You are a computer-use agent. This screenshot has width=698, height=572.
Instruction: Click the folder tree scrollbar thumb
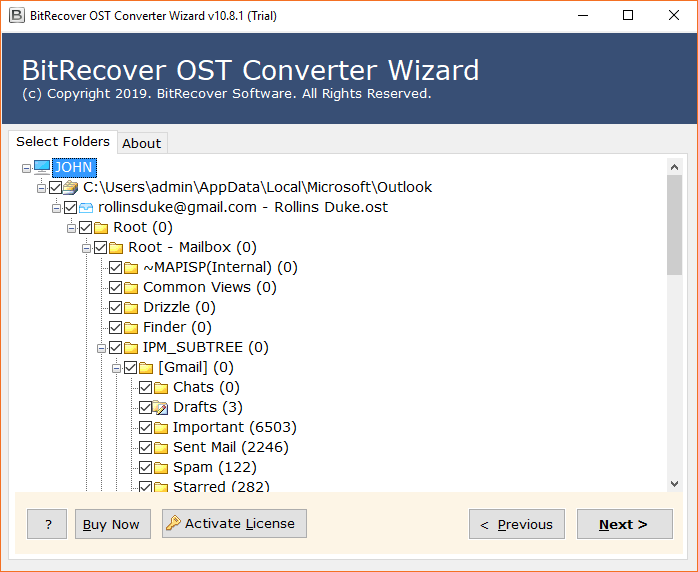click(674, 225)
